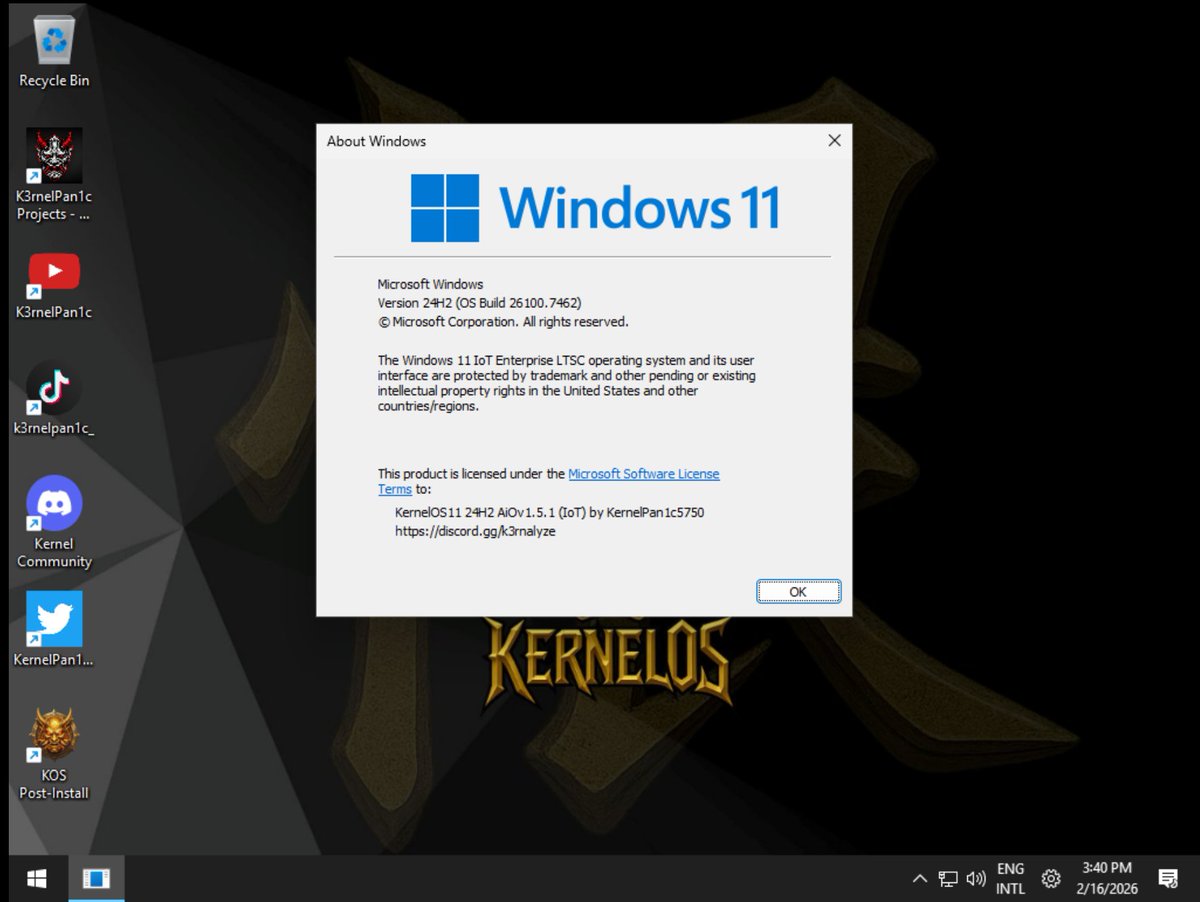Image resolution: width=1200 pixels, height=902 pixels.
Task: Click the 'Version 24H2 (OS Build 26100.7462)' text
Action: point(479,303)
